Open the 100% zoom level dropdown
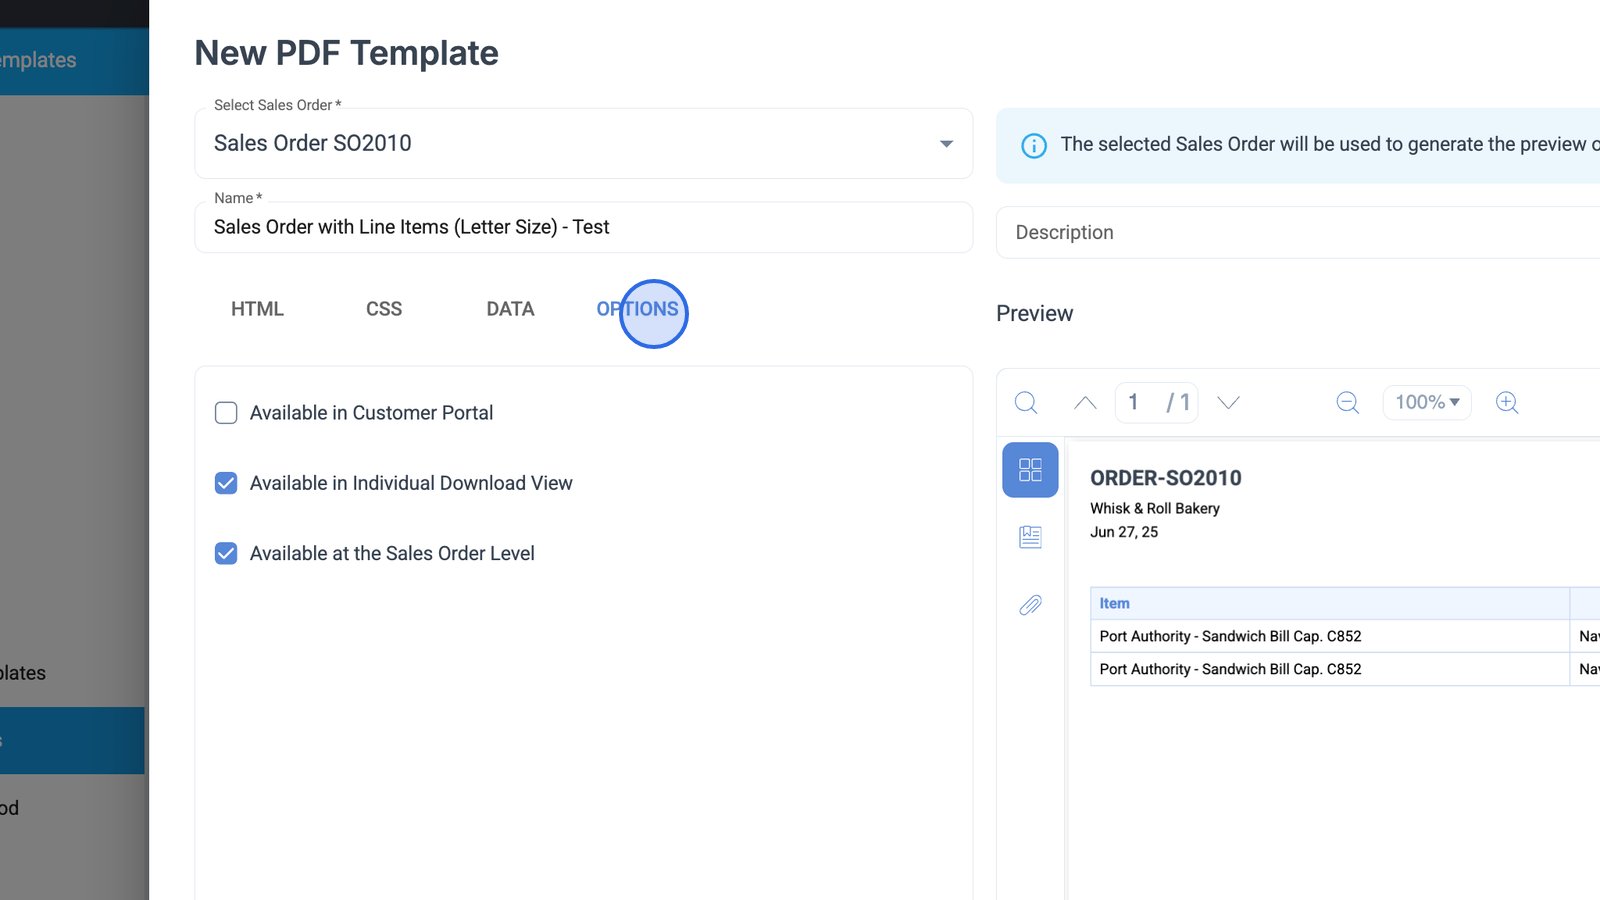The image size is (1600, 900). tap(1427, 402)
